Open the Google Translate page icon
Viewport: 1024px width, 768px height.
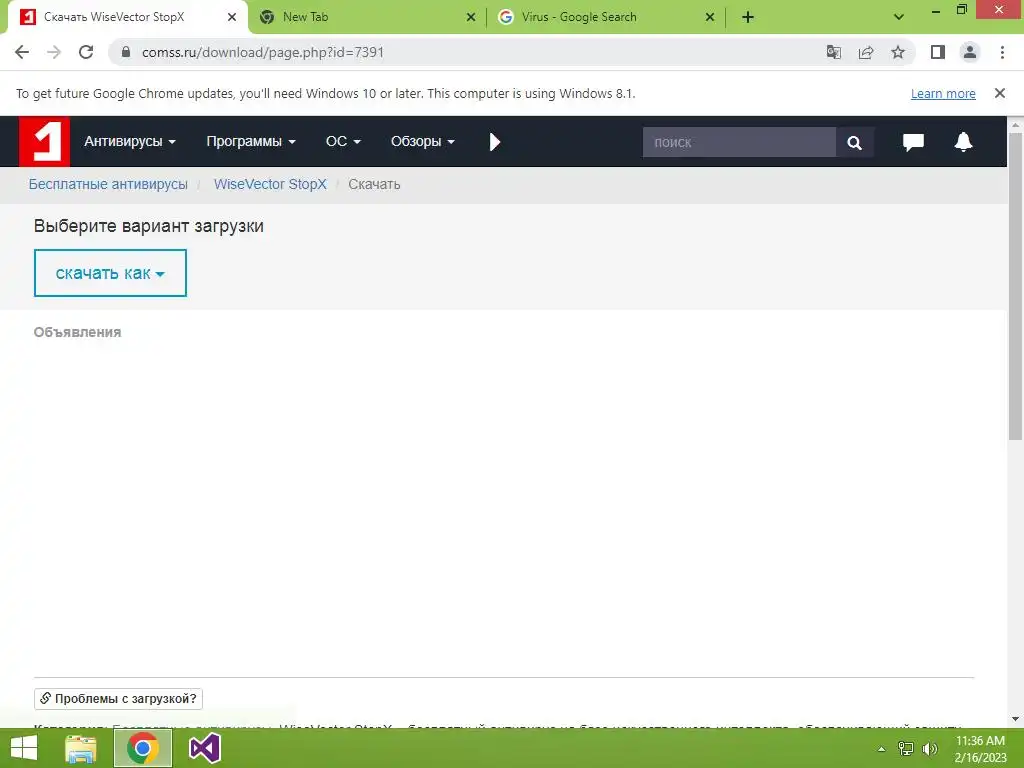tap(834, 52)
